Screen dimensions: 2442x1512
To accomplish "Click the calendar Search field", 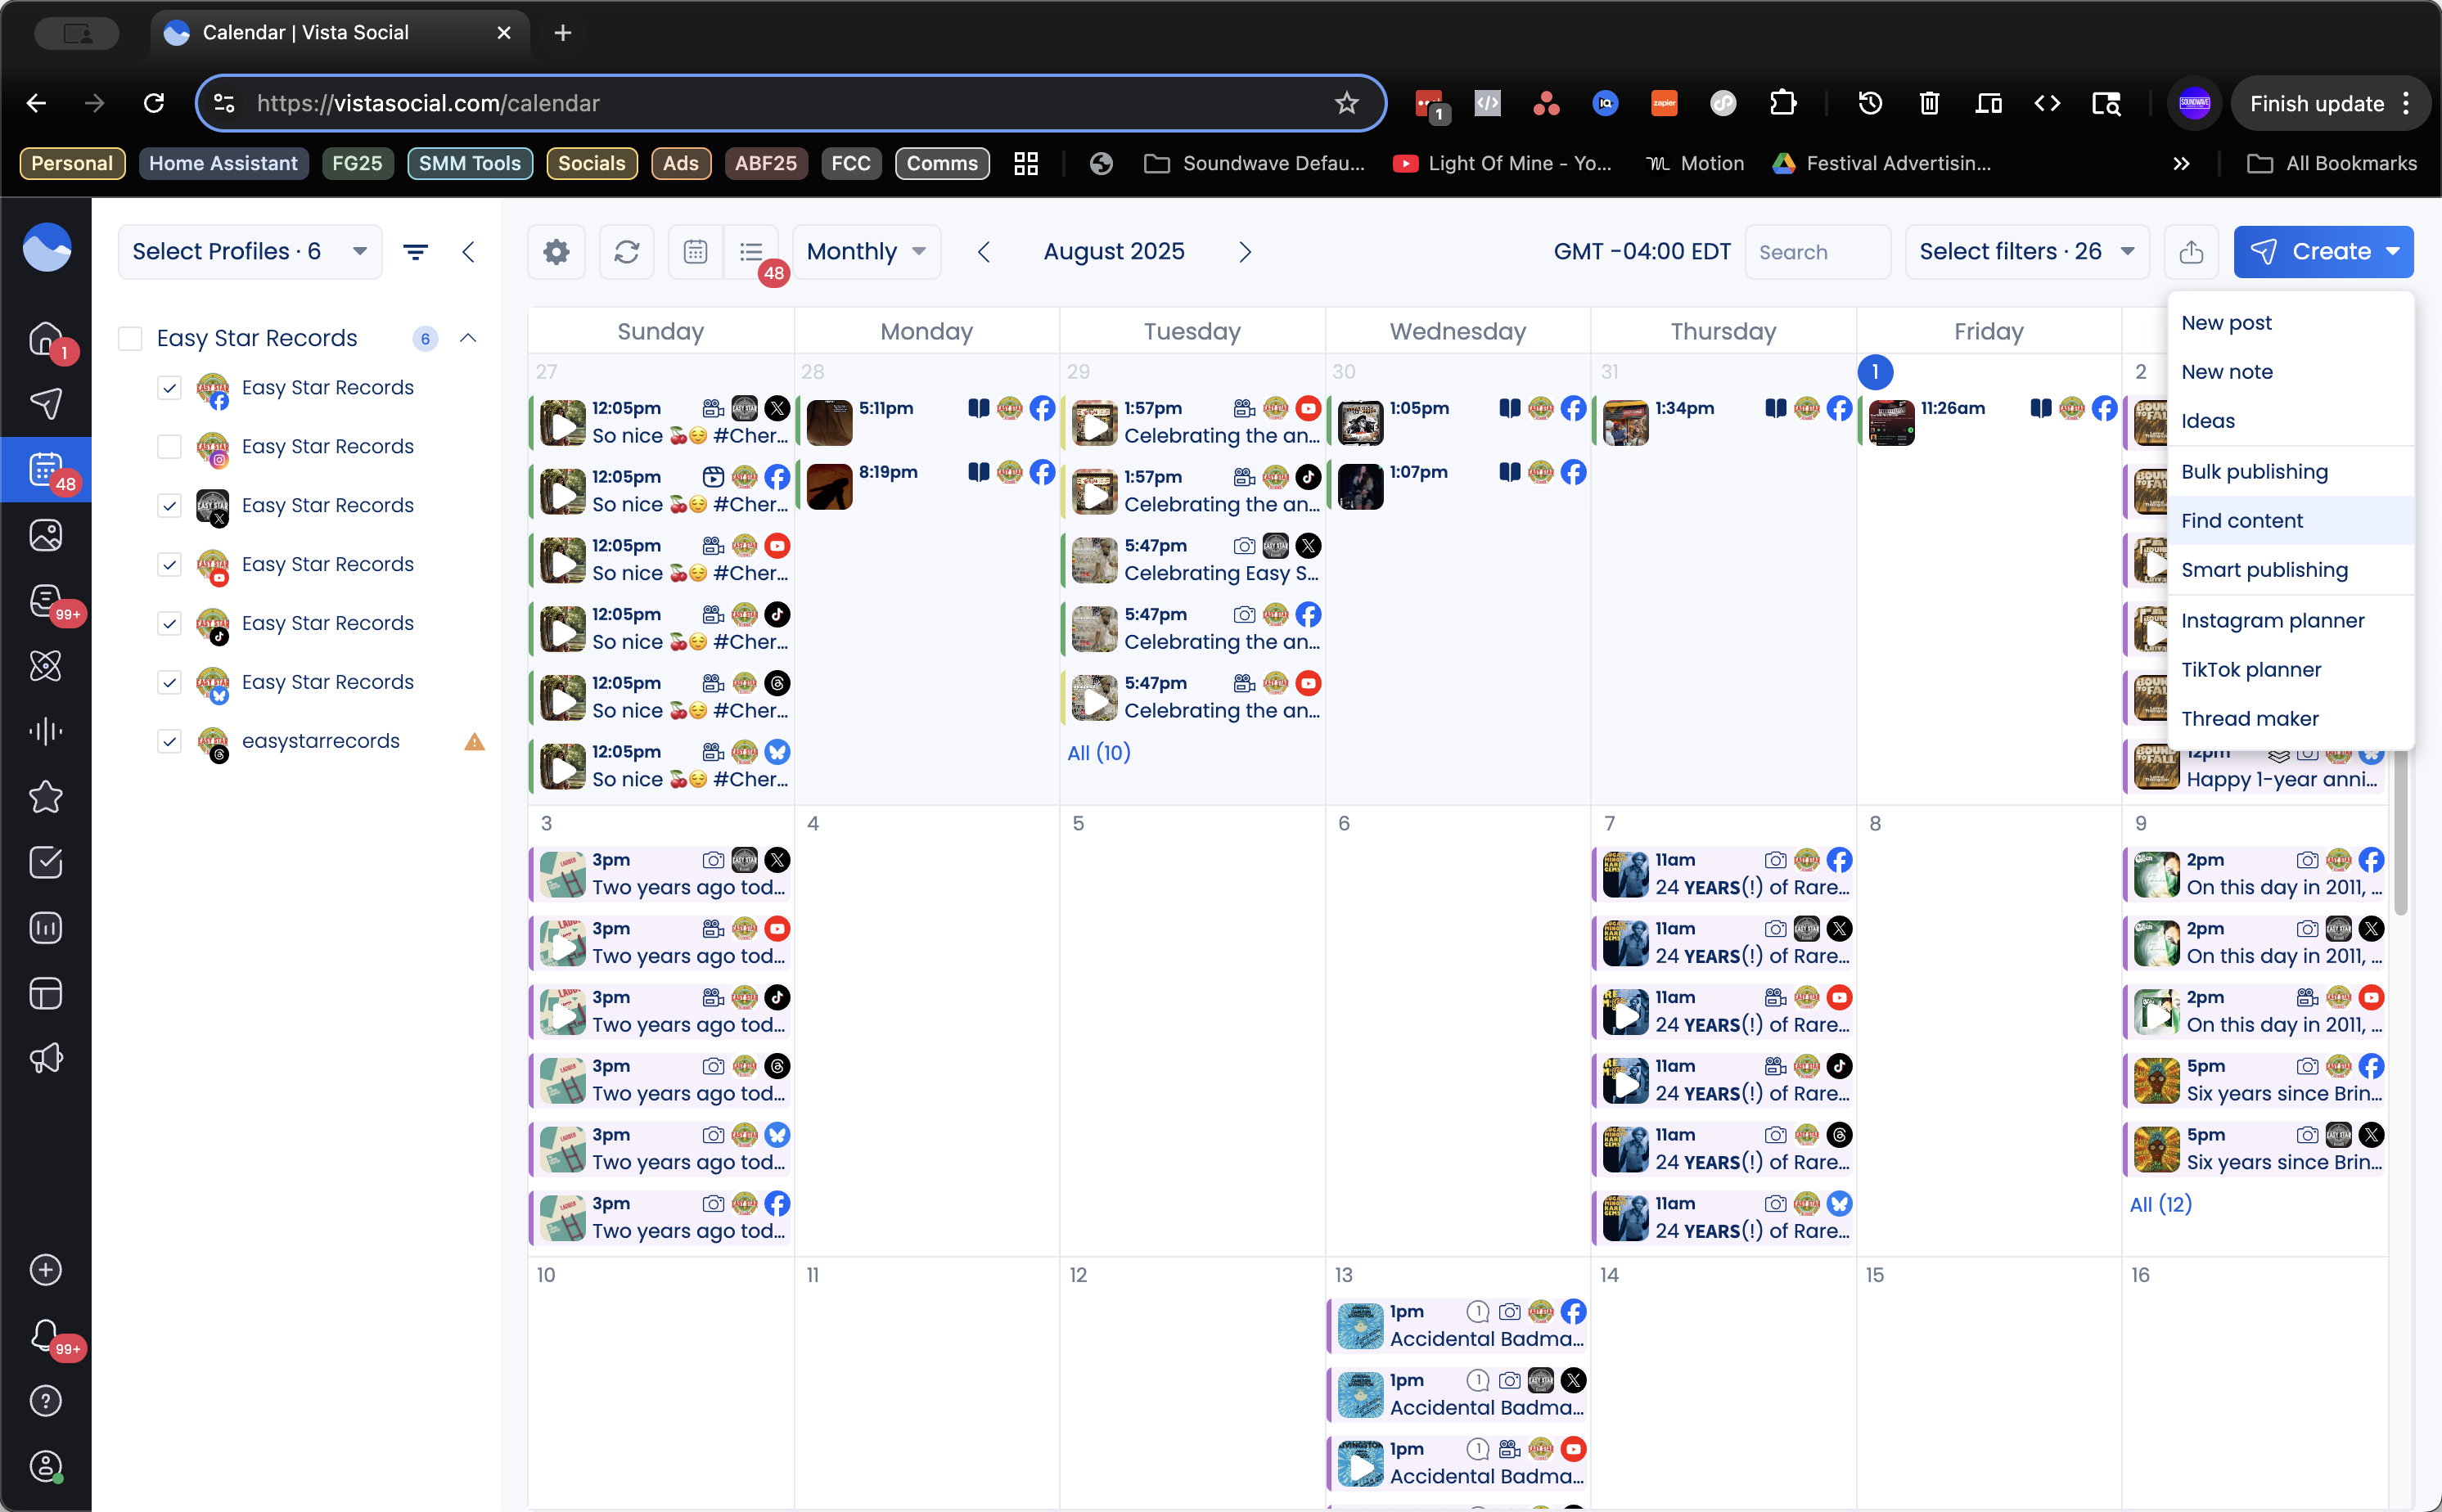I will (1817, 252).
